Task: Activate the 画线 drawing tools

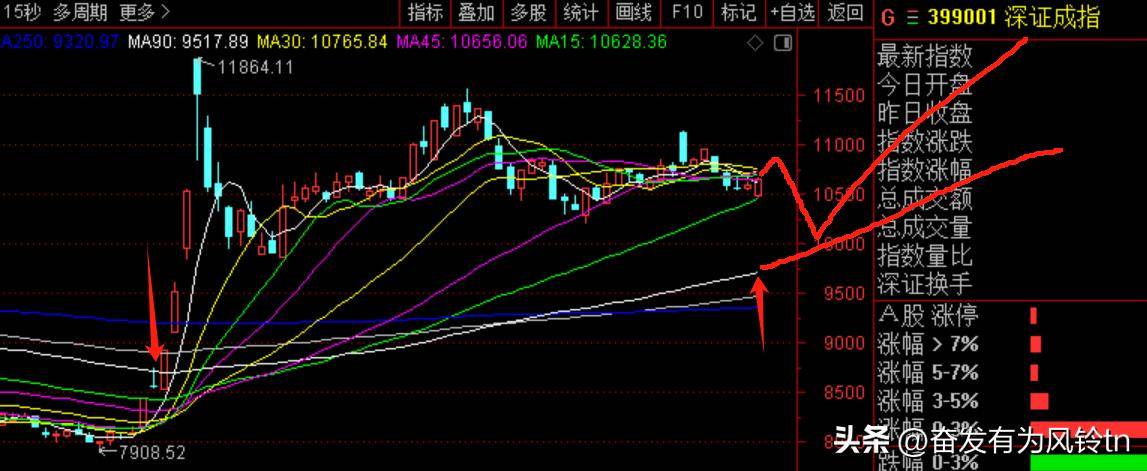Action: (x=633, y=12)
